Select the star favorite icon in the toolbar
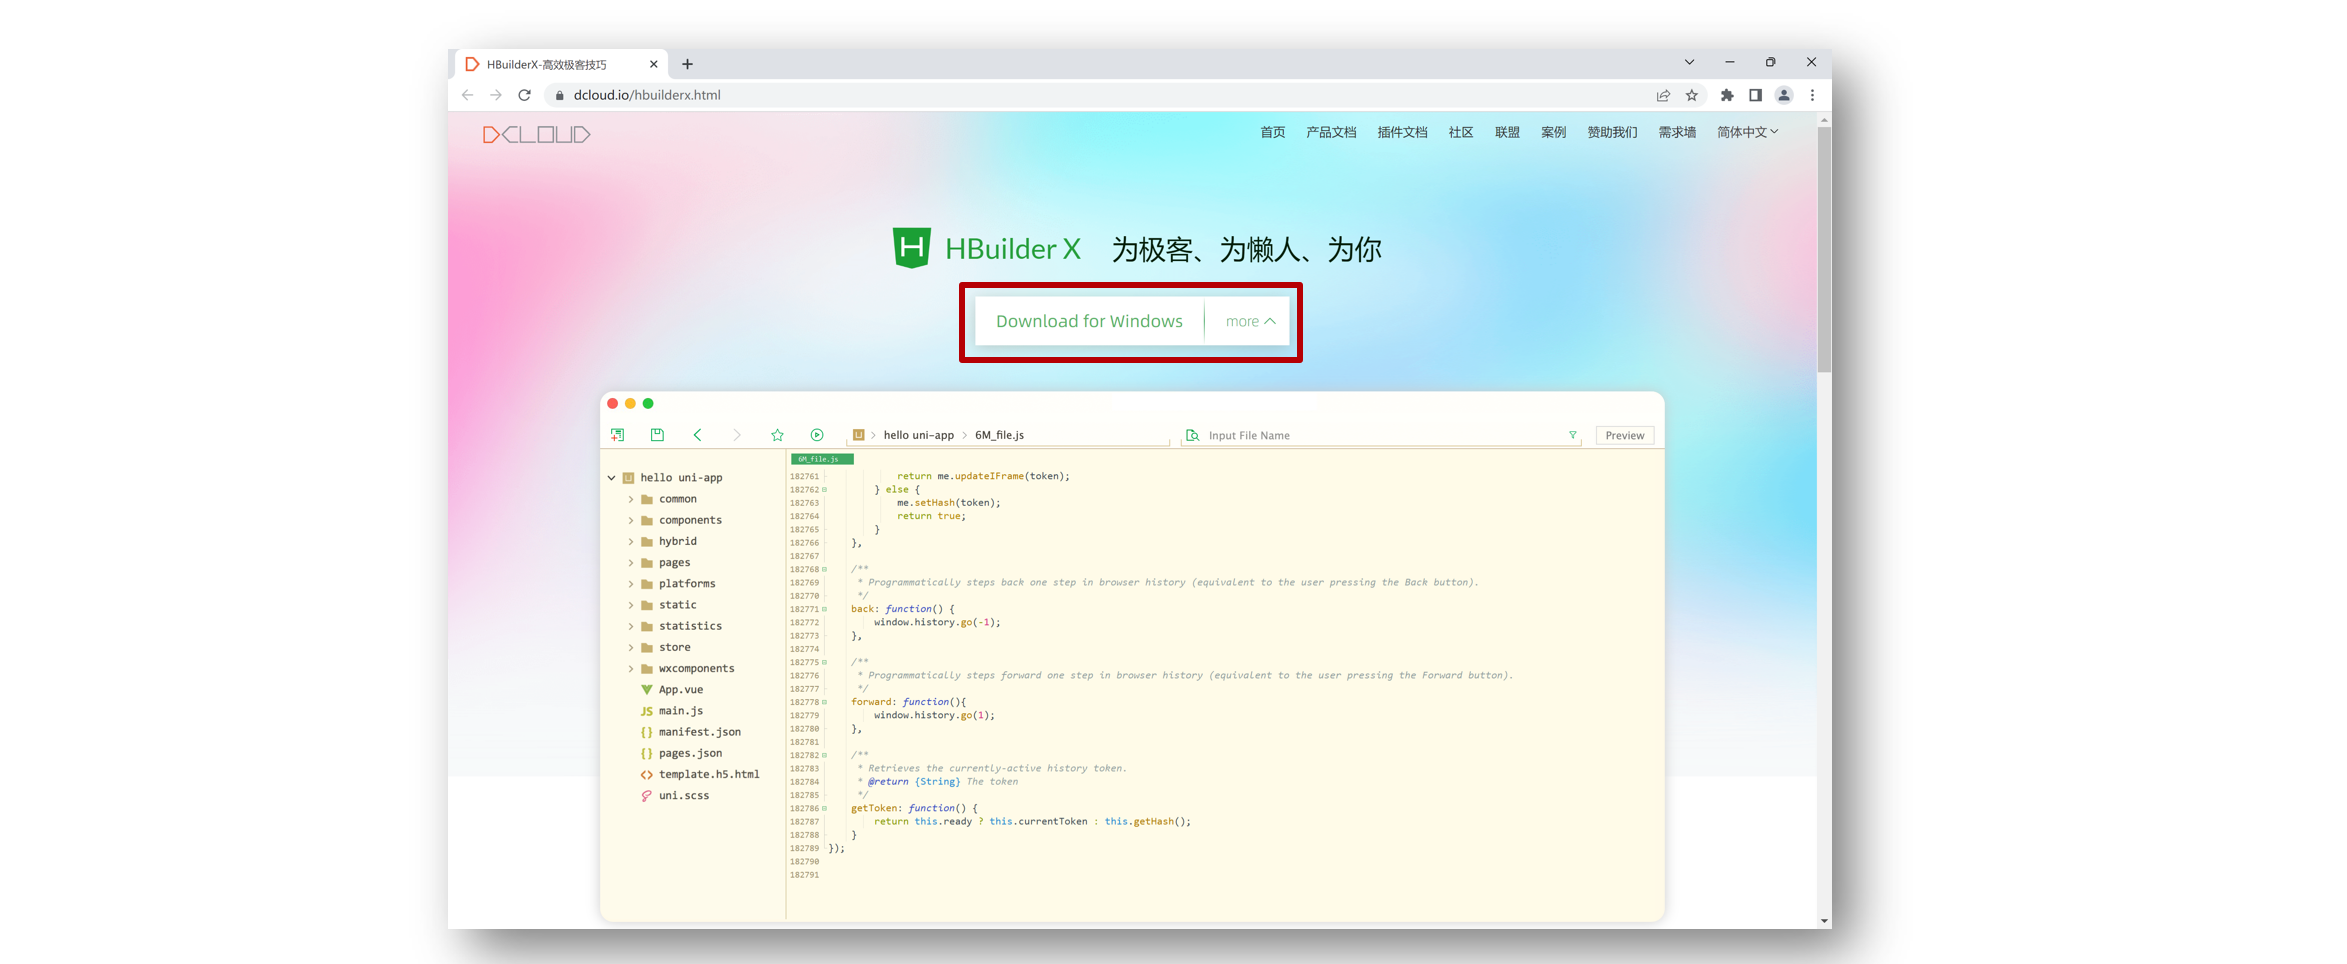The height and width of the screenshot is (964, 2347). 777,434
